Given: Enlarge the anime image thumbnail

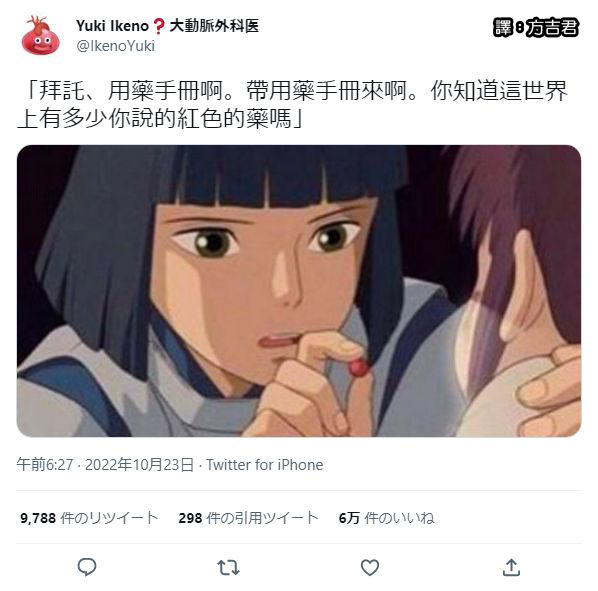Looking at the screenshot, I should pos(299,291).
